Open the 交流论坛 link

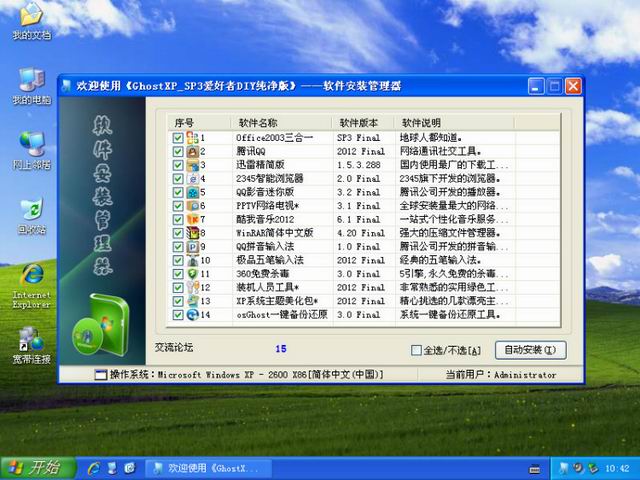(173, 348)
